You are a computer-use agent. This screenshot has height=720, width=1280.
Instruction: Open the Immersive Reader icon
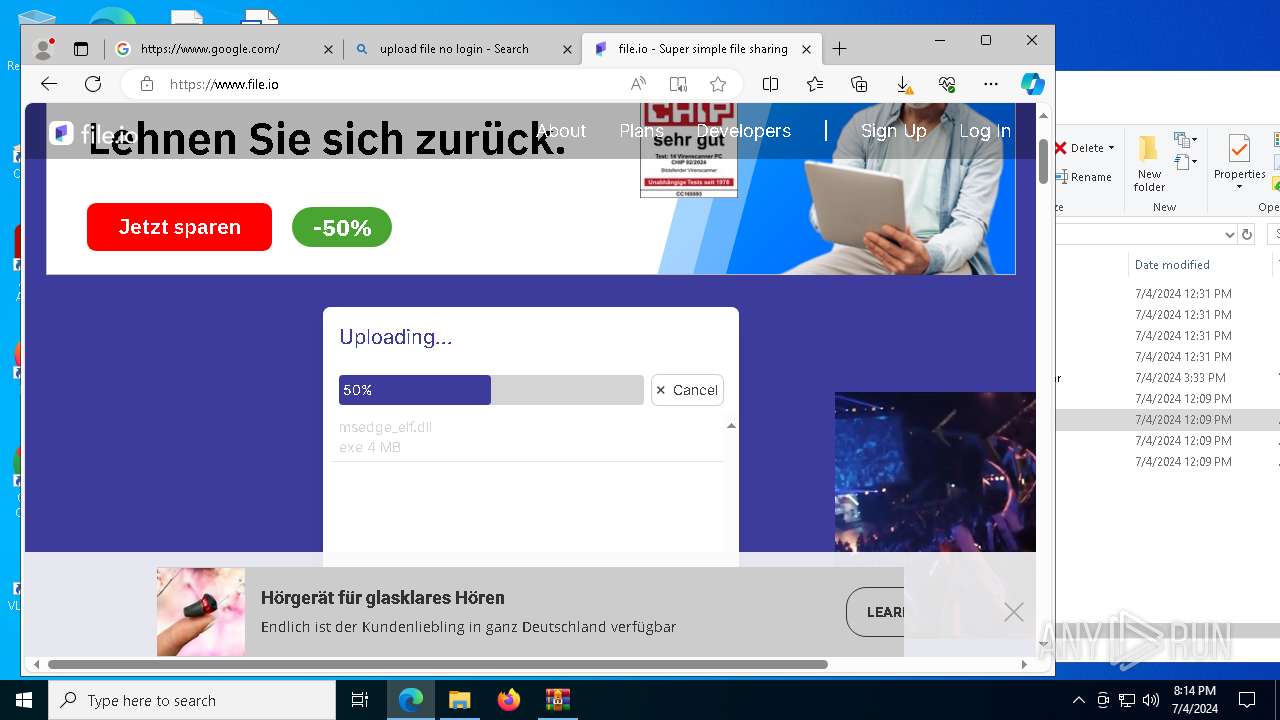[x=678, y=84]
